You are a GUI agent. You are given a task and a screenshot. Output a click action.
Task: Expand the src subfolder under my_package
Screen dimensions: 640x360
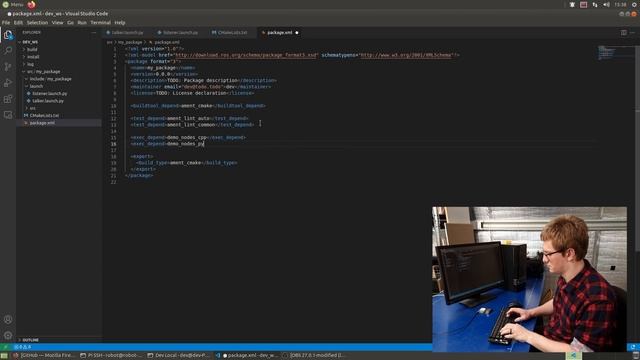32,108
